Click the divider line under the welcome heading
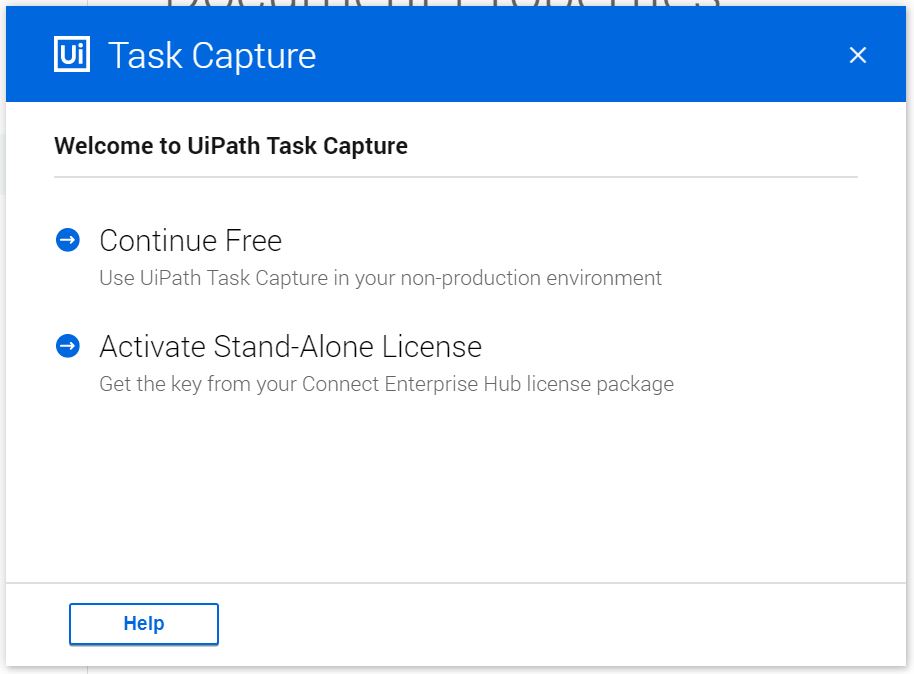The height and width of the screenshot is (674, 914). (455, 175)
